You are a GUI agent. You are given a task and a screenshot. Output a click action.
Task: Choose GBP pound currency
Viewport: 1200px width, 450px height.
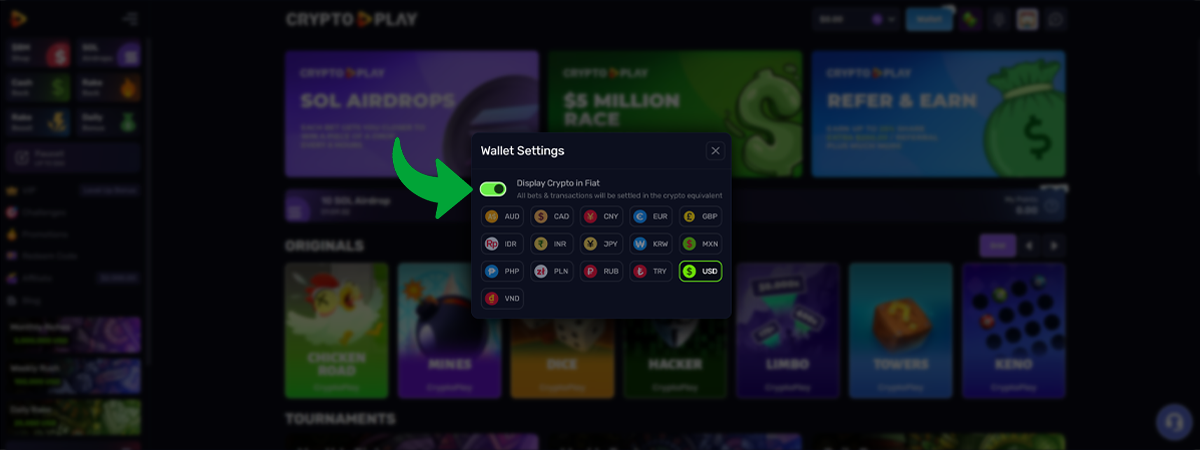tap(700, 216)
